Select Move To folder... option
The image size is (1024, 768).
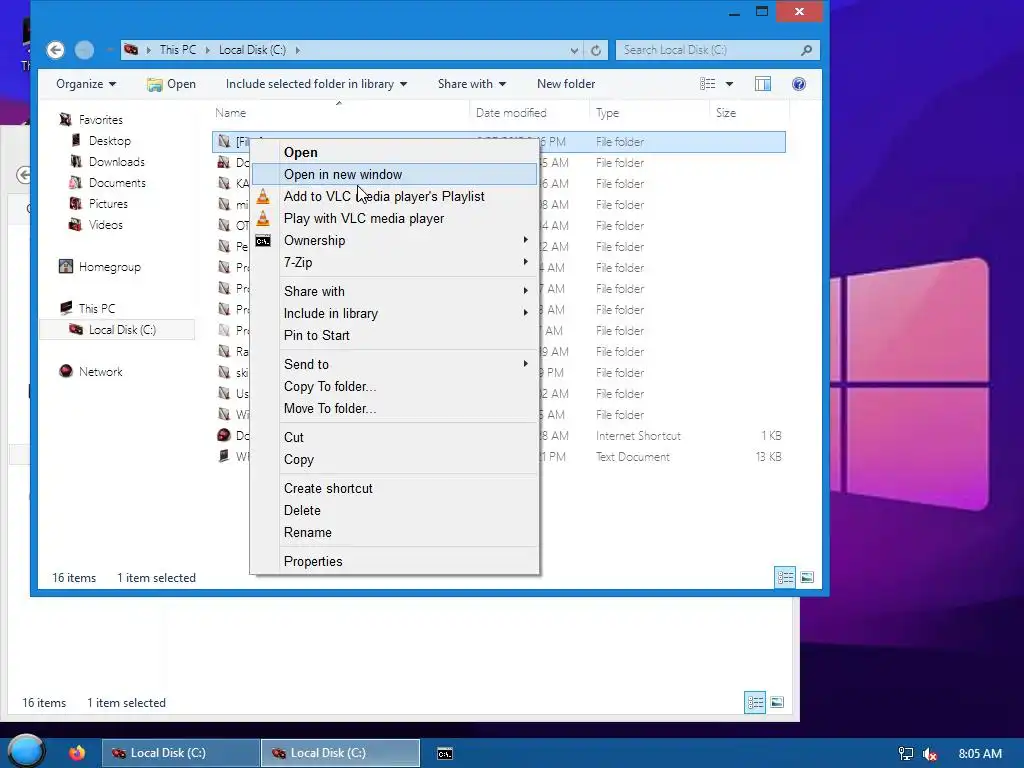[394, 408]
